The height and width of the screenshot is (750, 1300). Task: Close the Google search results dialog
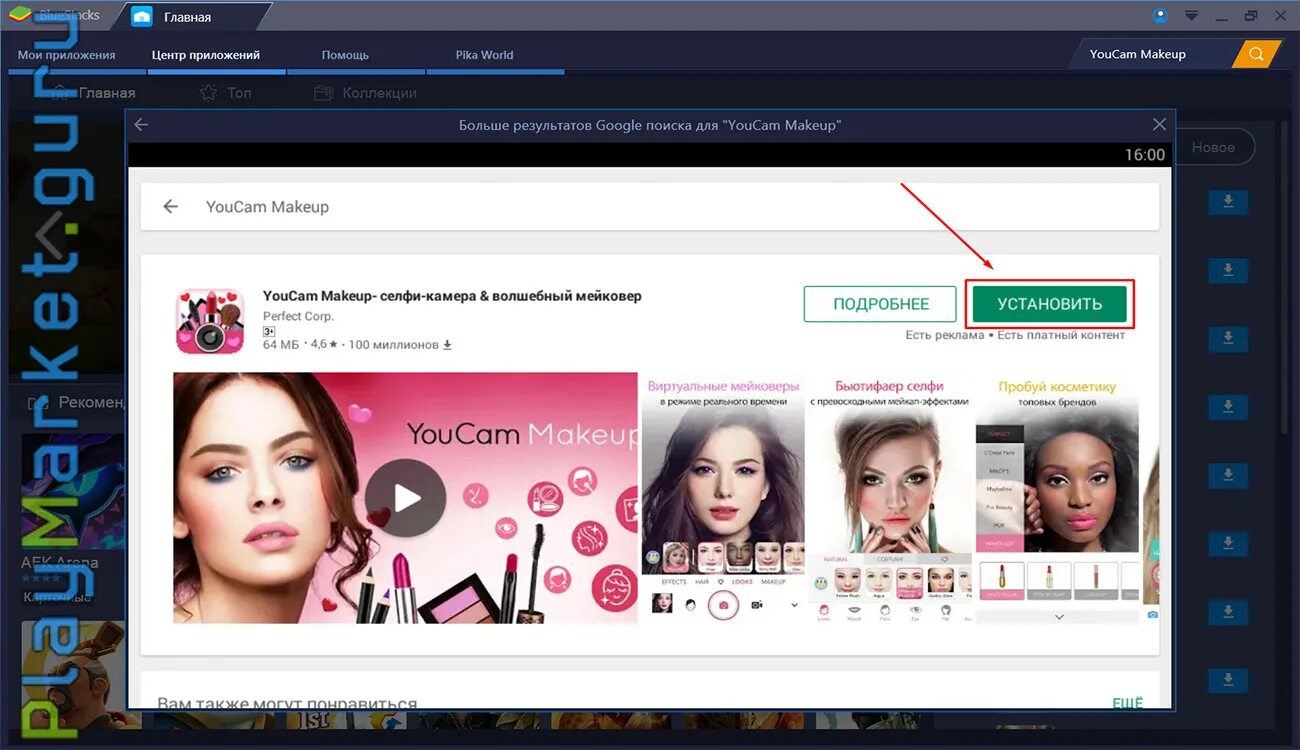point(1159,124)
